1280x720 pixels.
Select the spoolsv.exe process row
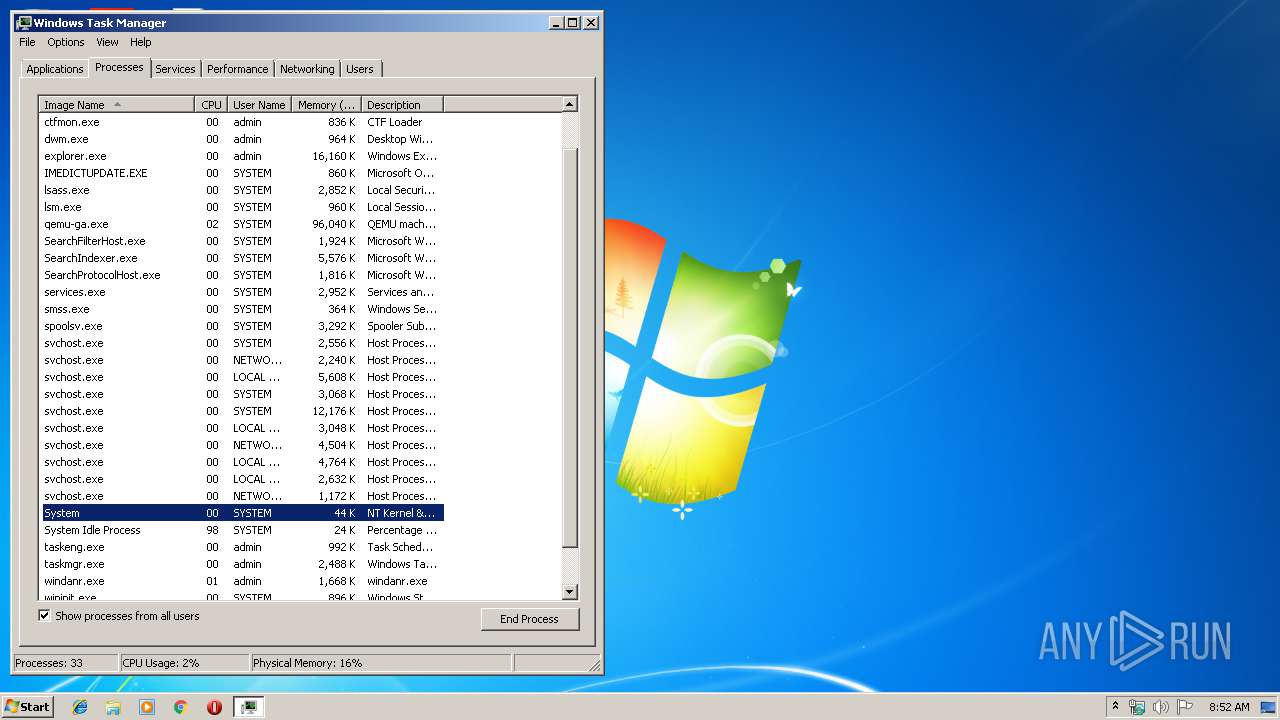click(241, 326)
